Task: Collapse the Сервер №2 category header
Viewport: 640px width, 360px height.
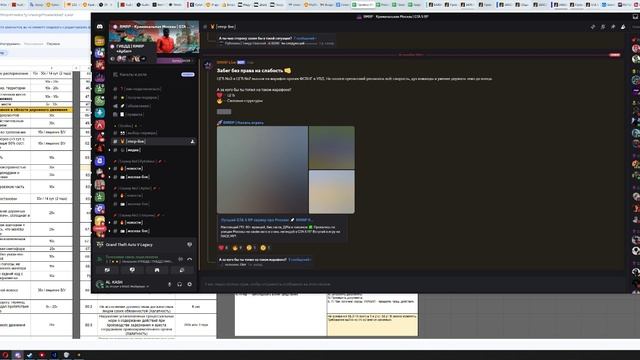Action: [136, 188]
